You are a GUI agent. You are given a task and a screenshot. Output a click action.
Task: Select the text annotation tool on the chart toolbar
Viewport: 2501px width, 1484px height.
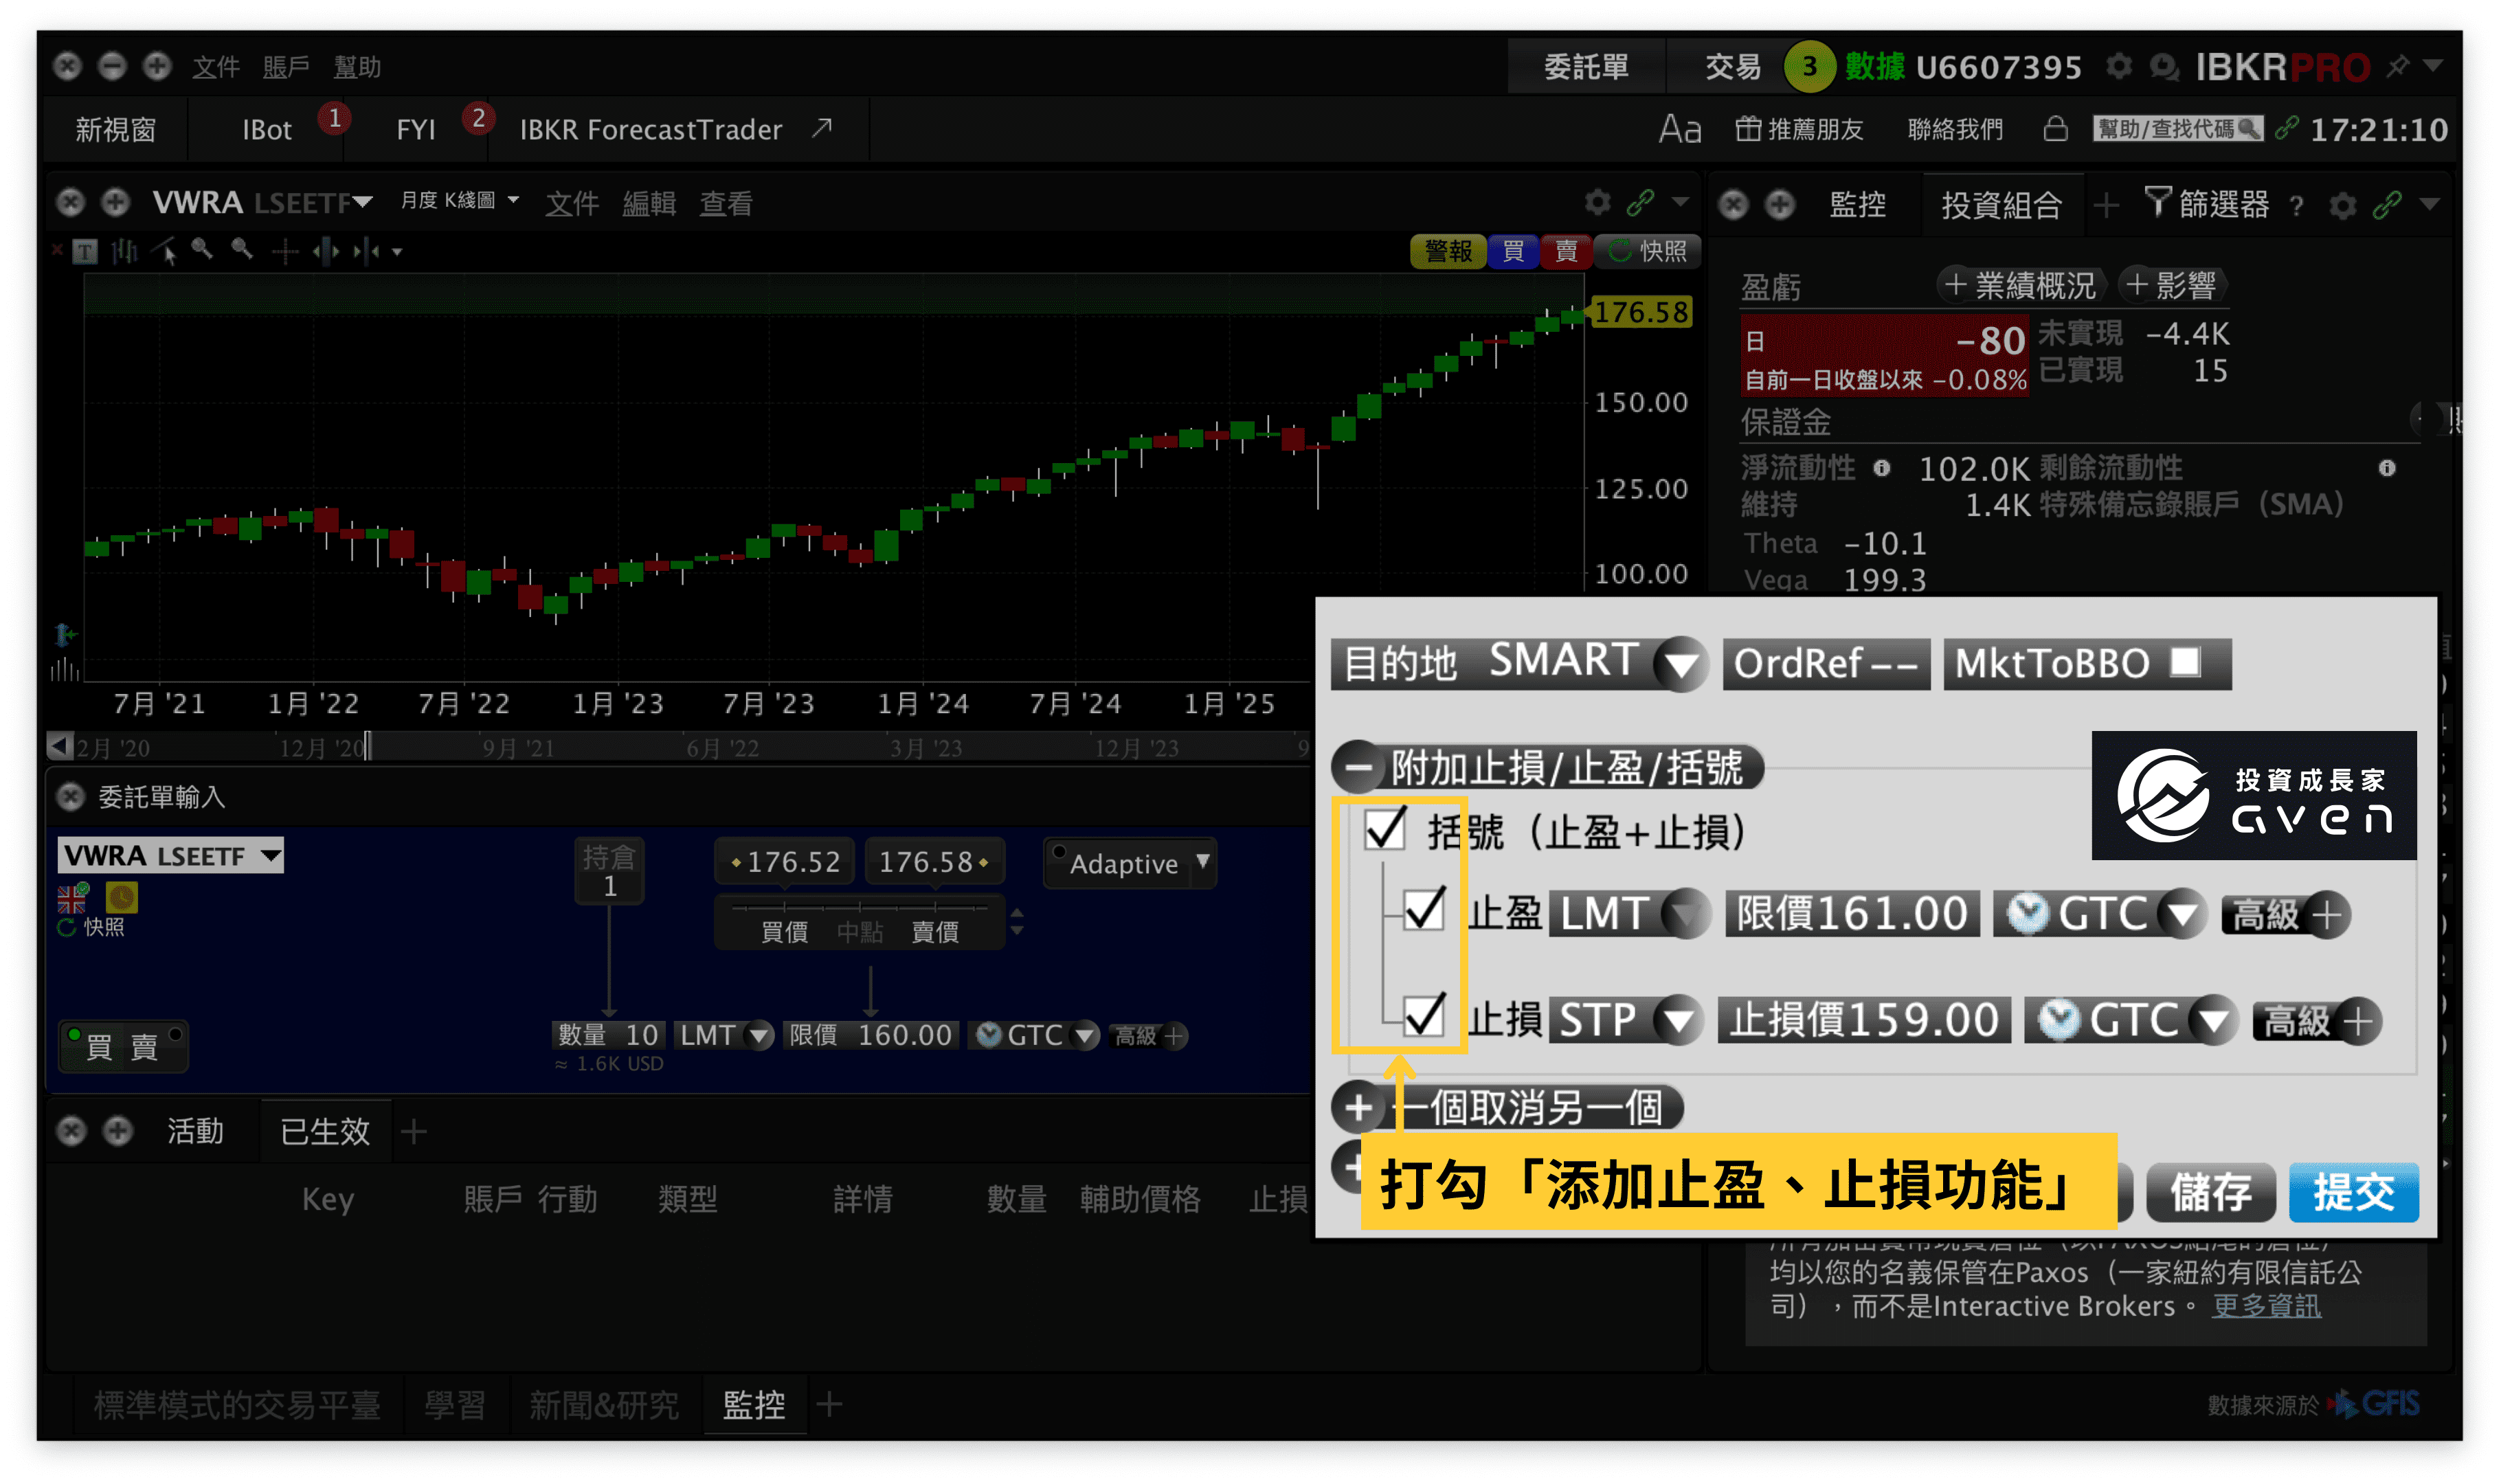pos(85,251)
